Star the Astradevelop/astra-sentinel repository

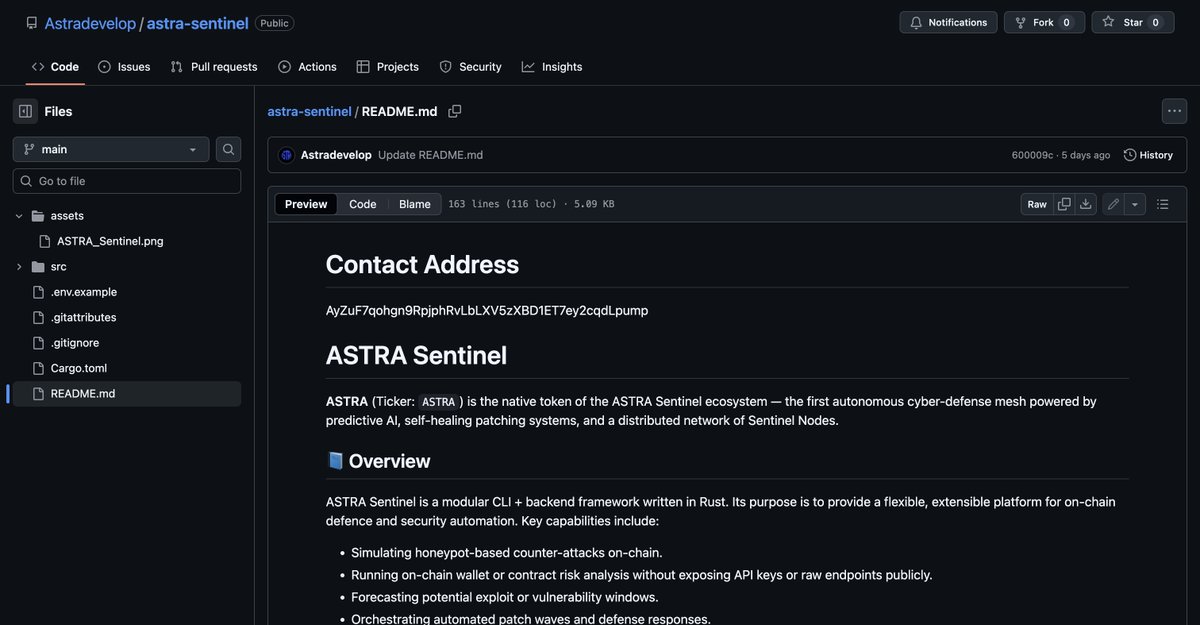tap(1131, 21)
